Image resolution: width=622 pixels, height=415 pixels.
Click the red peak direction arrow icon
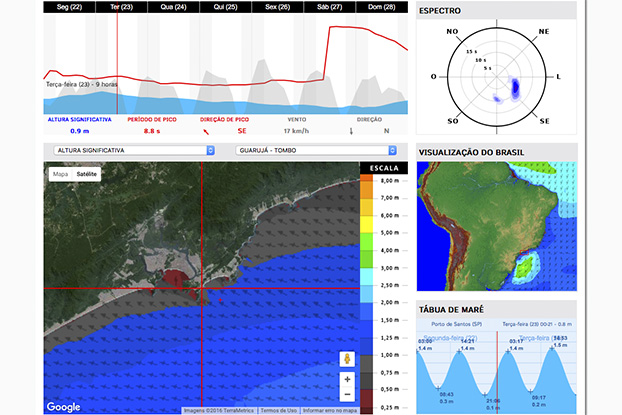click(206, 132)
